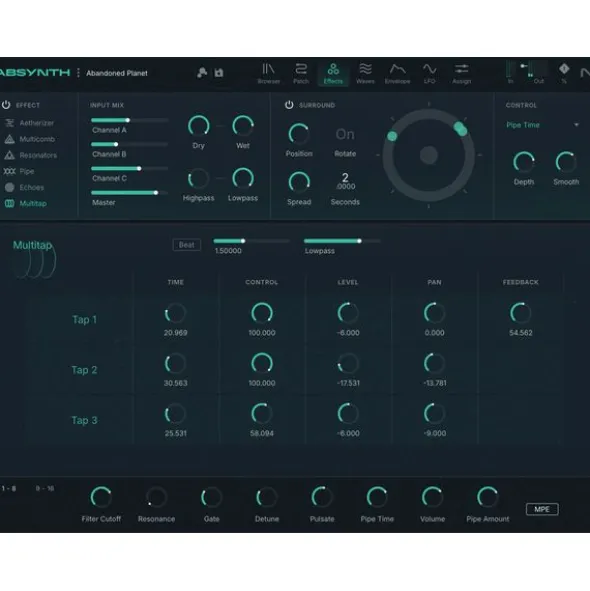Select the Echoes effect

pos(24,187)
